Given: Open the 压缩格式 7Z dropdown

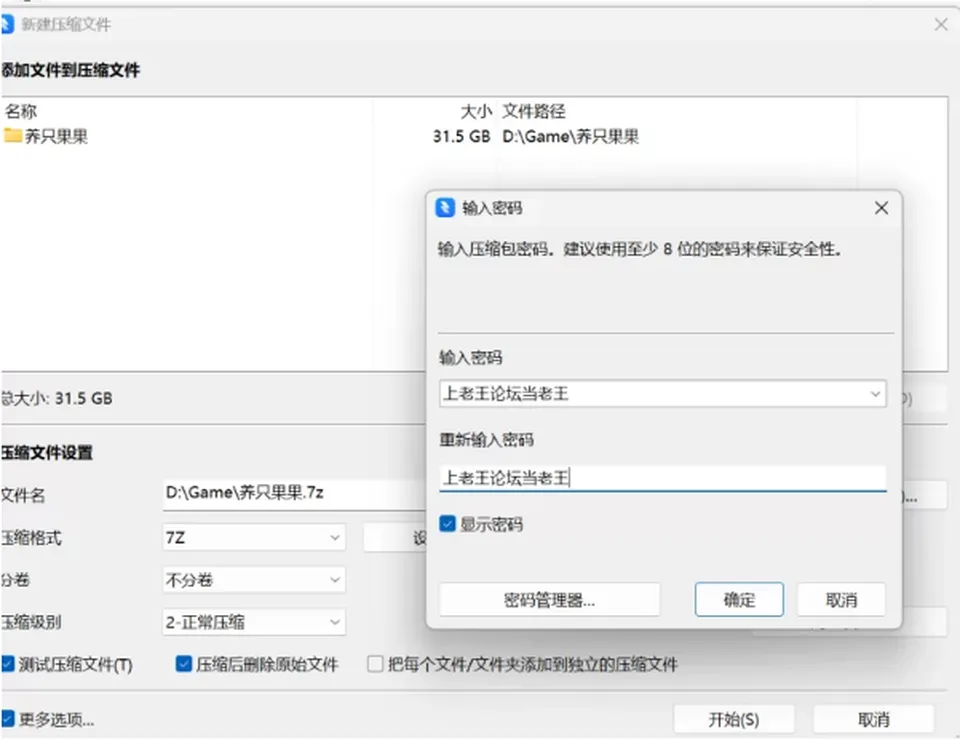Looking at the screenshot, I should pos(254,537).
